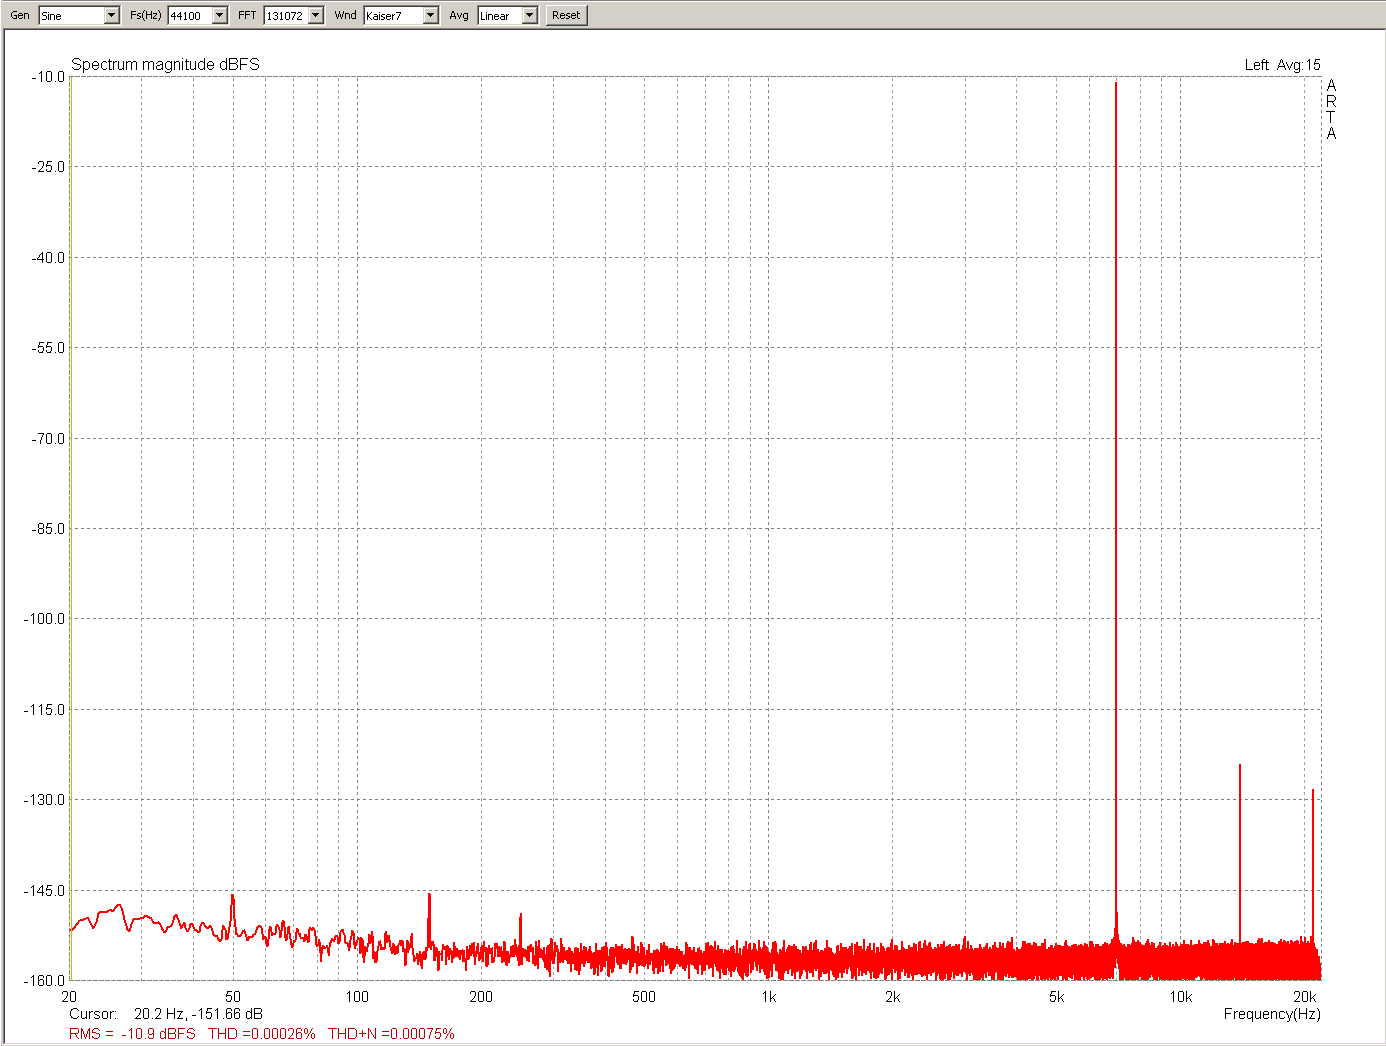The image size is (1386, 1046).
Task: Open the FFT size dropdown
Action: coord(294,15)
